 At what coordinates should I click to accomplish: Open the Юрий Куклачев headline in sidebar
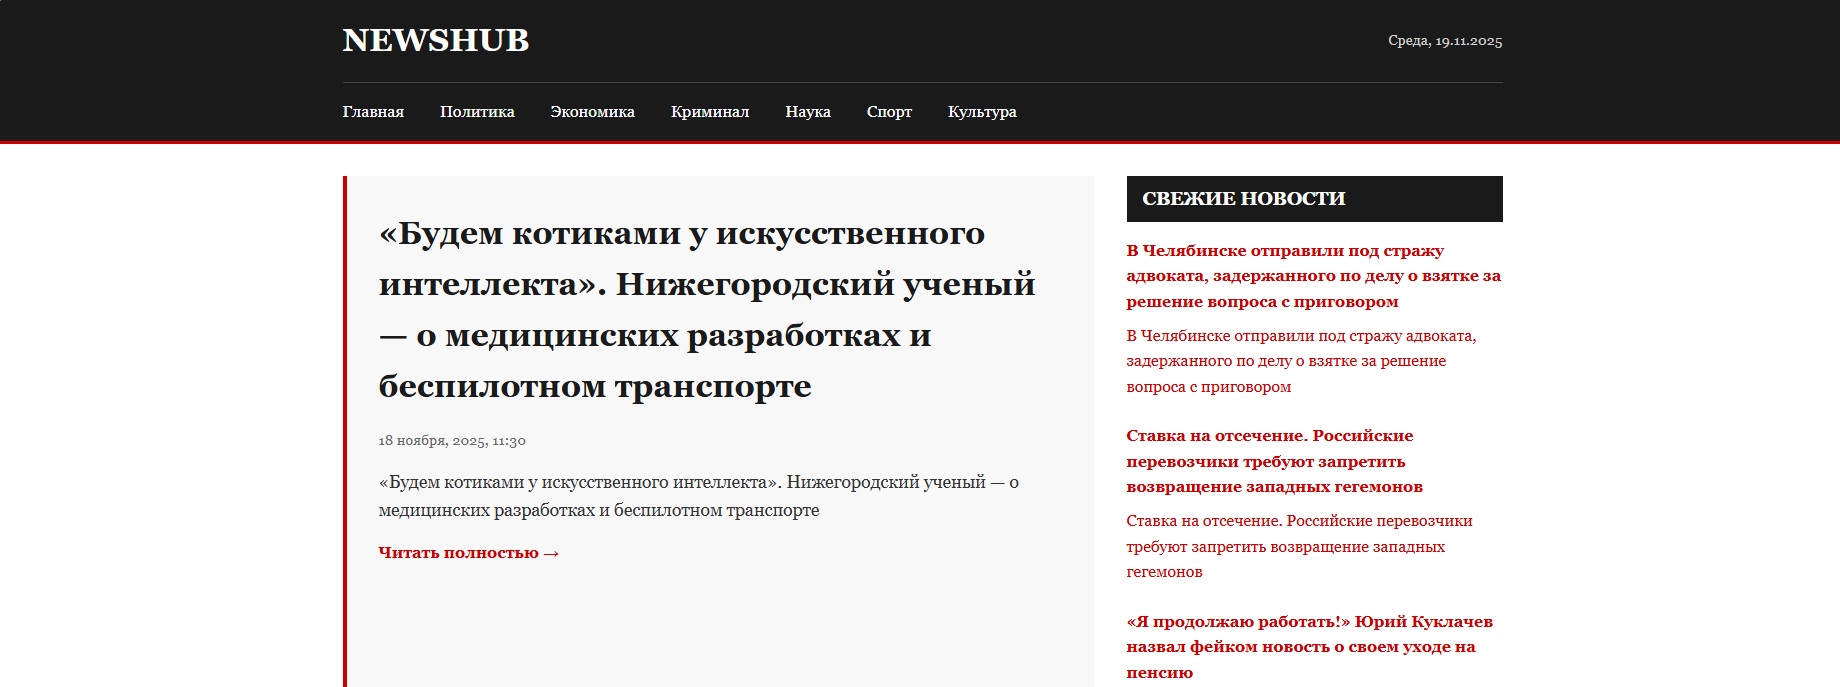pos(1308,646)
